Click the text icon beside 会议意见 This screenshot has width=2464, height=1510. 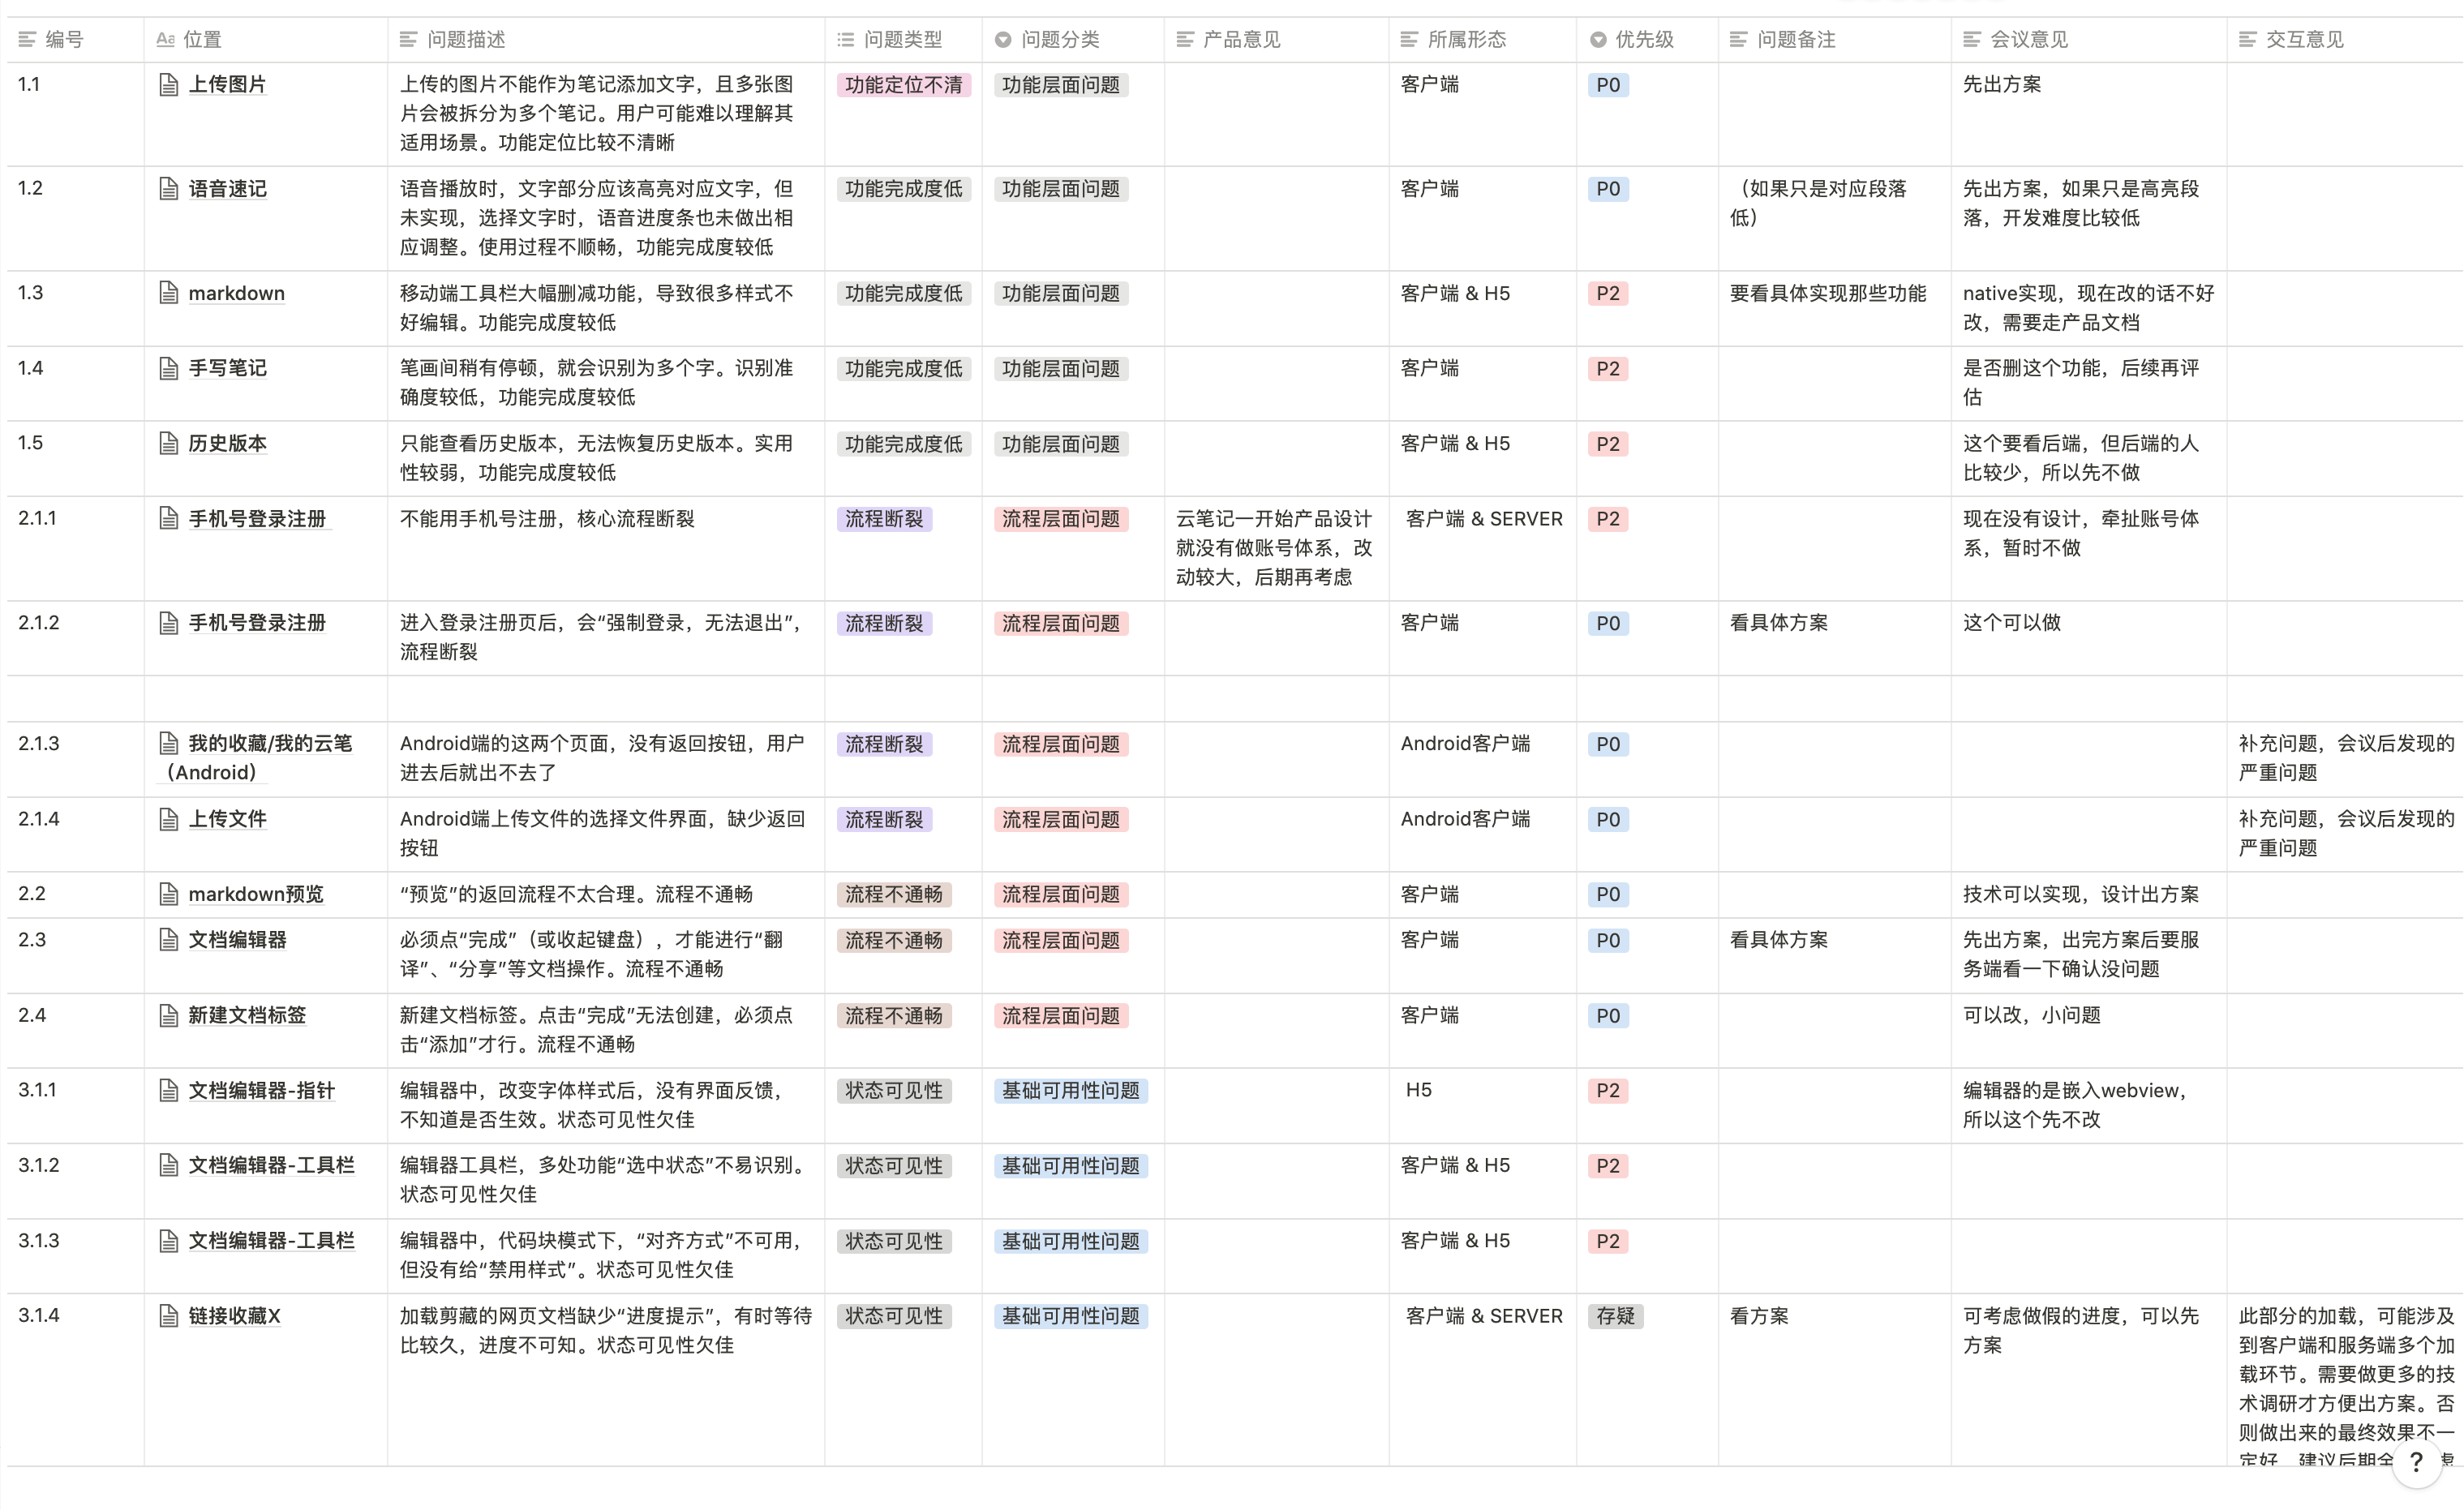pos(1972,39)
